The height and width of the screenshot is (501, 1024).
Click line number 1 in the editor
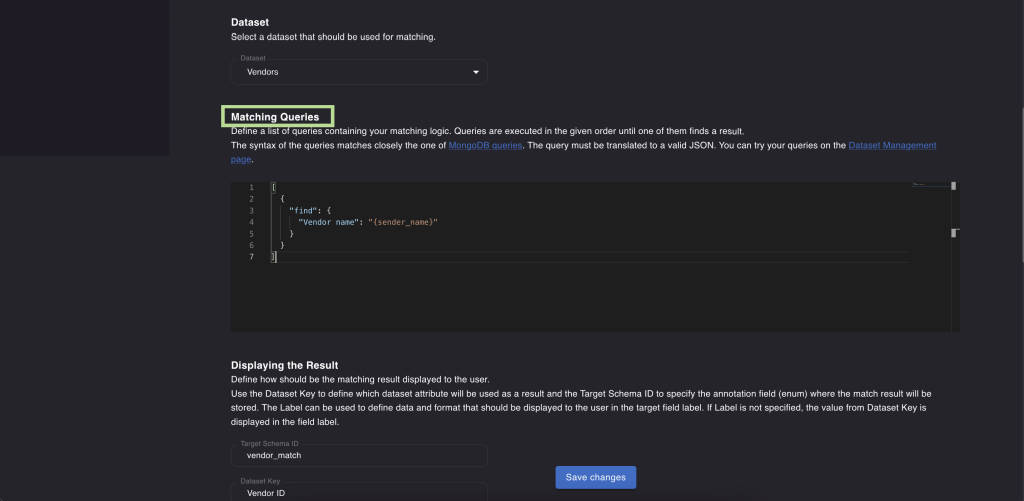pyautogui.click(x=251, y=187)
